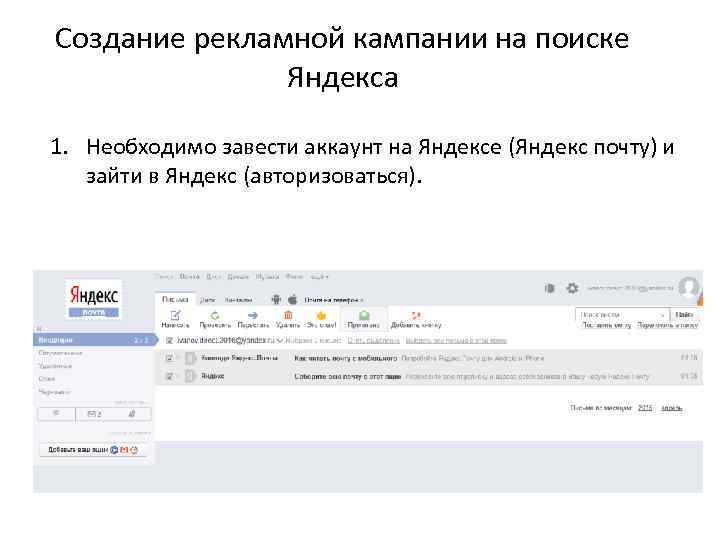This screenshot has width=720, height=540.
Task: Switch to the Диск tab
Action: [208, 300]
